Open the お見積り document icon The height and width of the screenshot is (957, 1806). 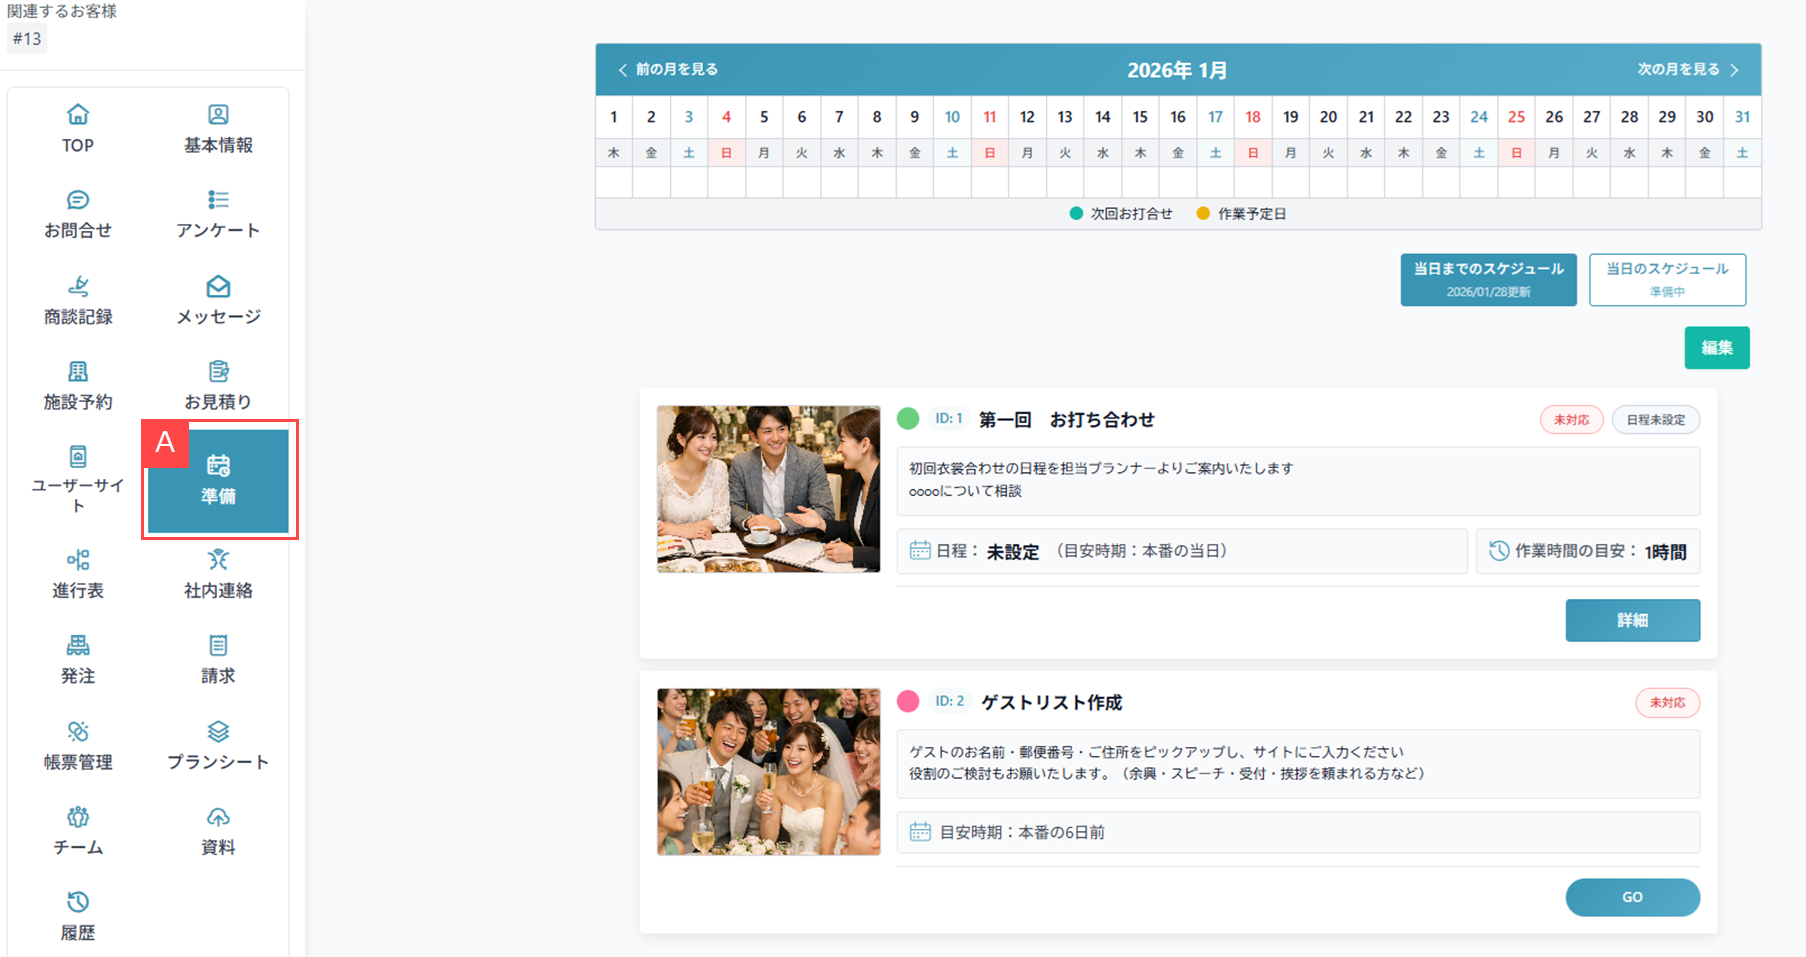[x=218, y=372]
